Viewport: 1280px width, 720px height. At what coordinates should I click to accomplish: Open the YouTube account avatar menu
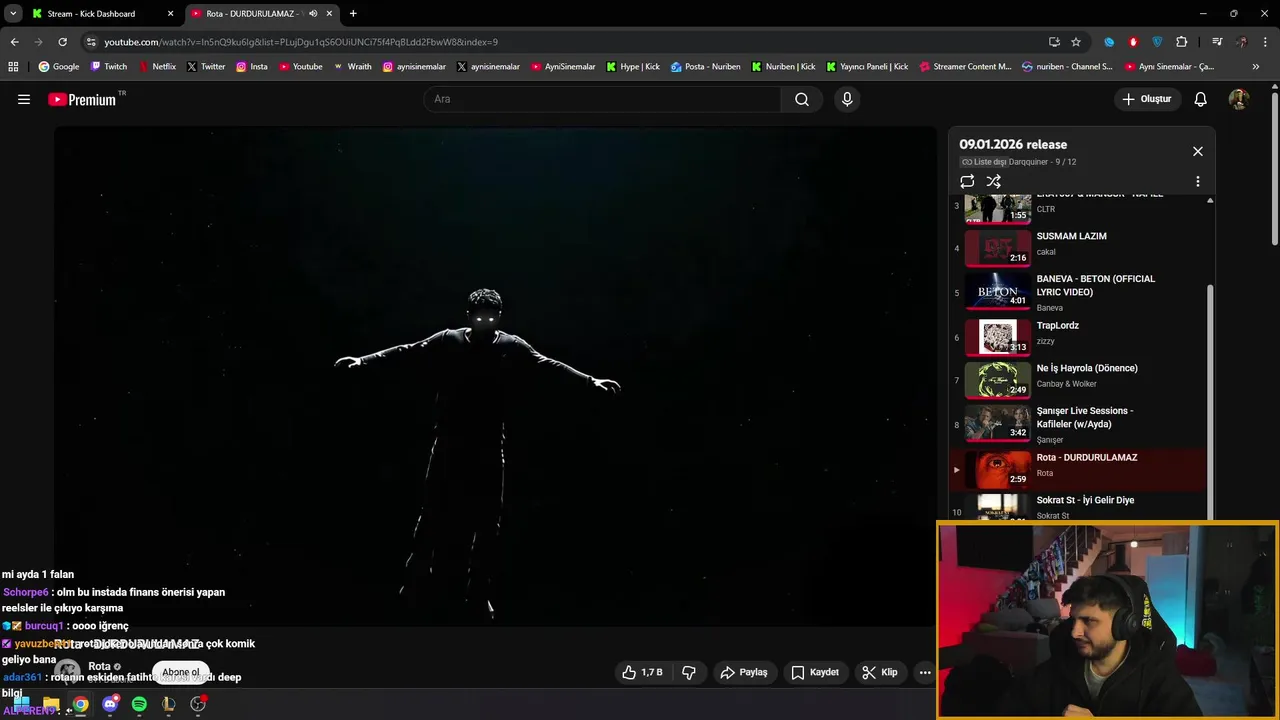[x=1238, y=99]
